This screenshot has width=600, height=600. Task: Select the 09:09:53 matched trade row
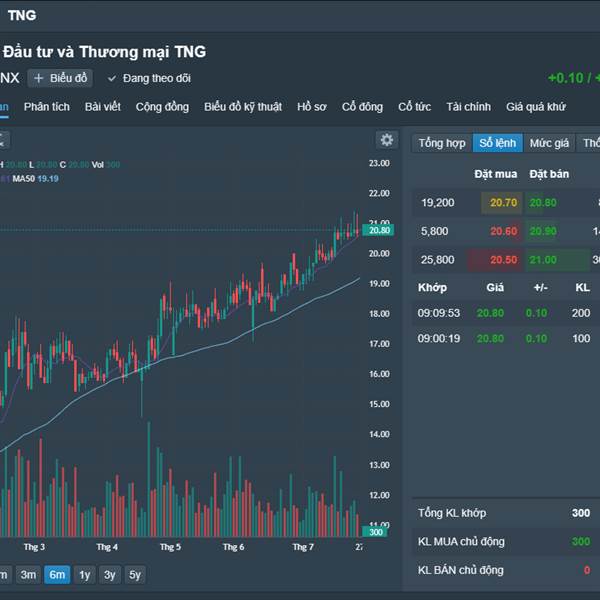point(506,313)
